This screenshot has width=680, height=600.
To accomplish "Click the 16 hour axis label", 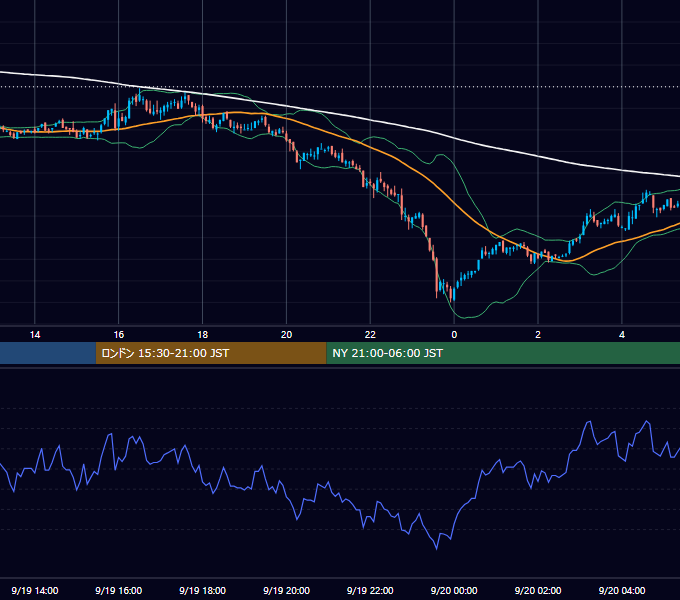I will (118, 335).
